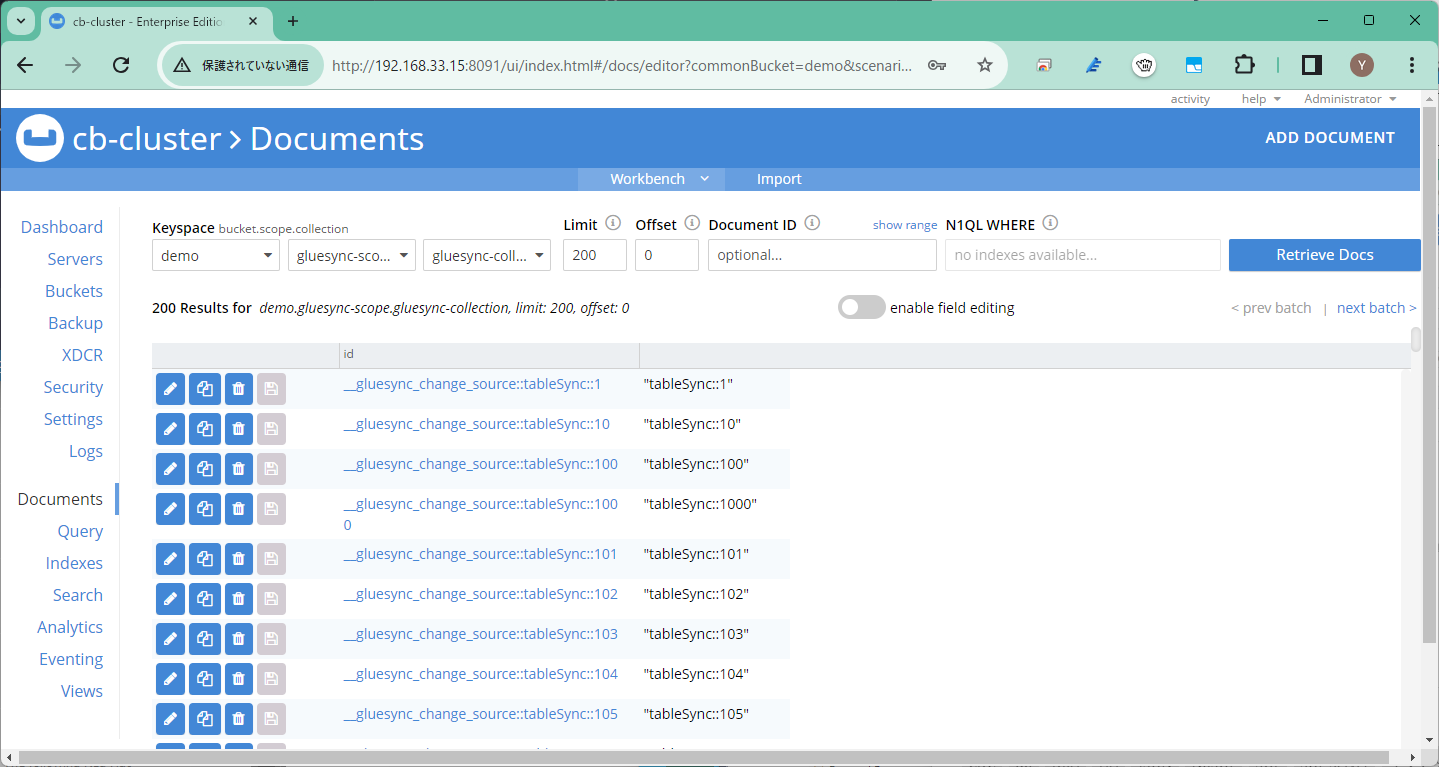Go to Query in sidebar
Screen dimensions: 1439x767
(x=80, y=531)
